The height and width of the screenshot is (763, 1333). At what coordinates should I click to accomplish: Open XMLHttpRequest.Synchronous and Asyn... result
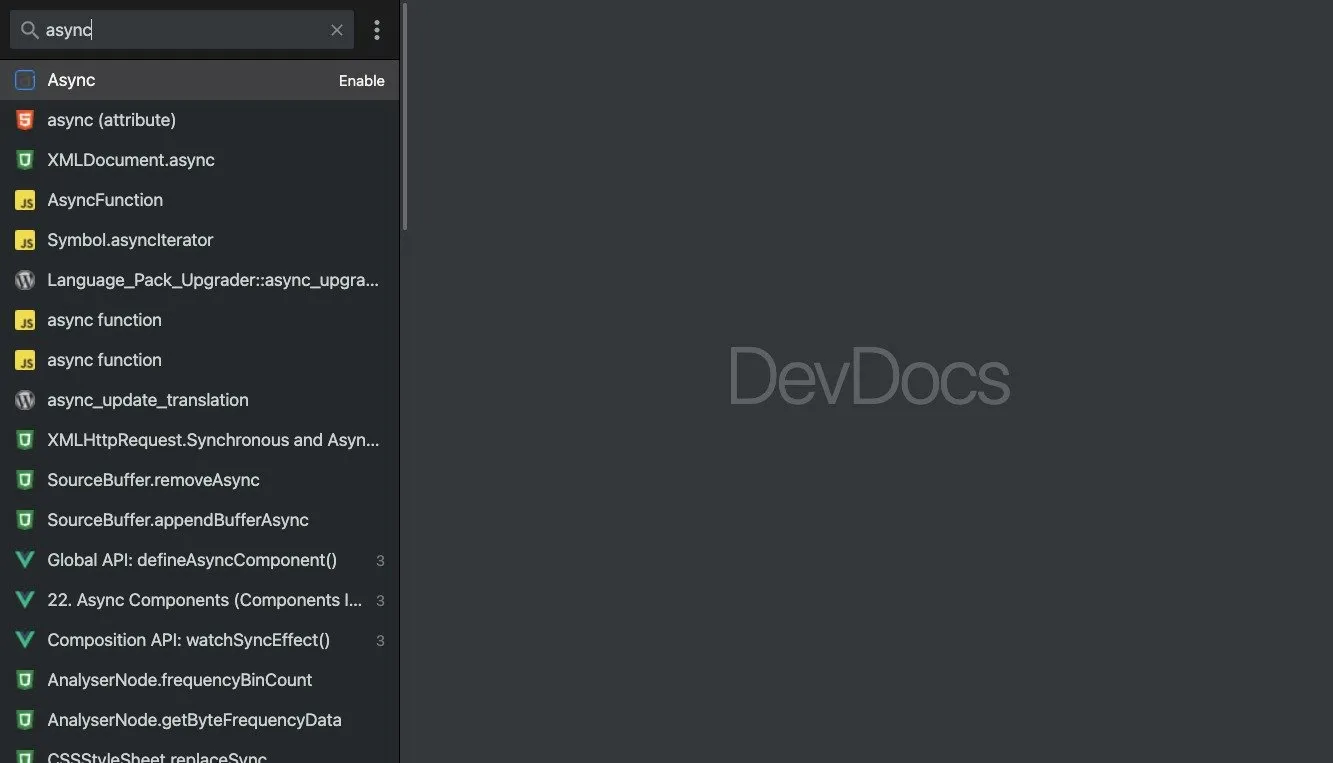point(199,440)
